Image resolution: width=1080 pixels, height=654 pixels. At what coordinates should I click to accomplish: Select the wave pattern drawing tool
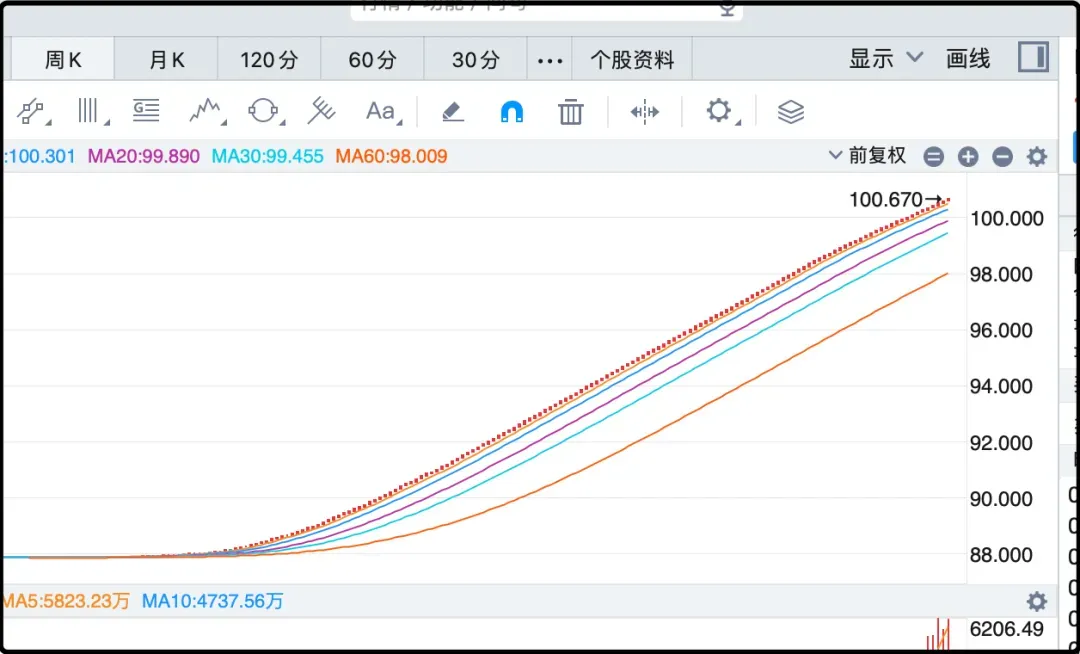tap(205, 111)
